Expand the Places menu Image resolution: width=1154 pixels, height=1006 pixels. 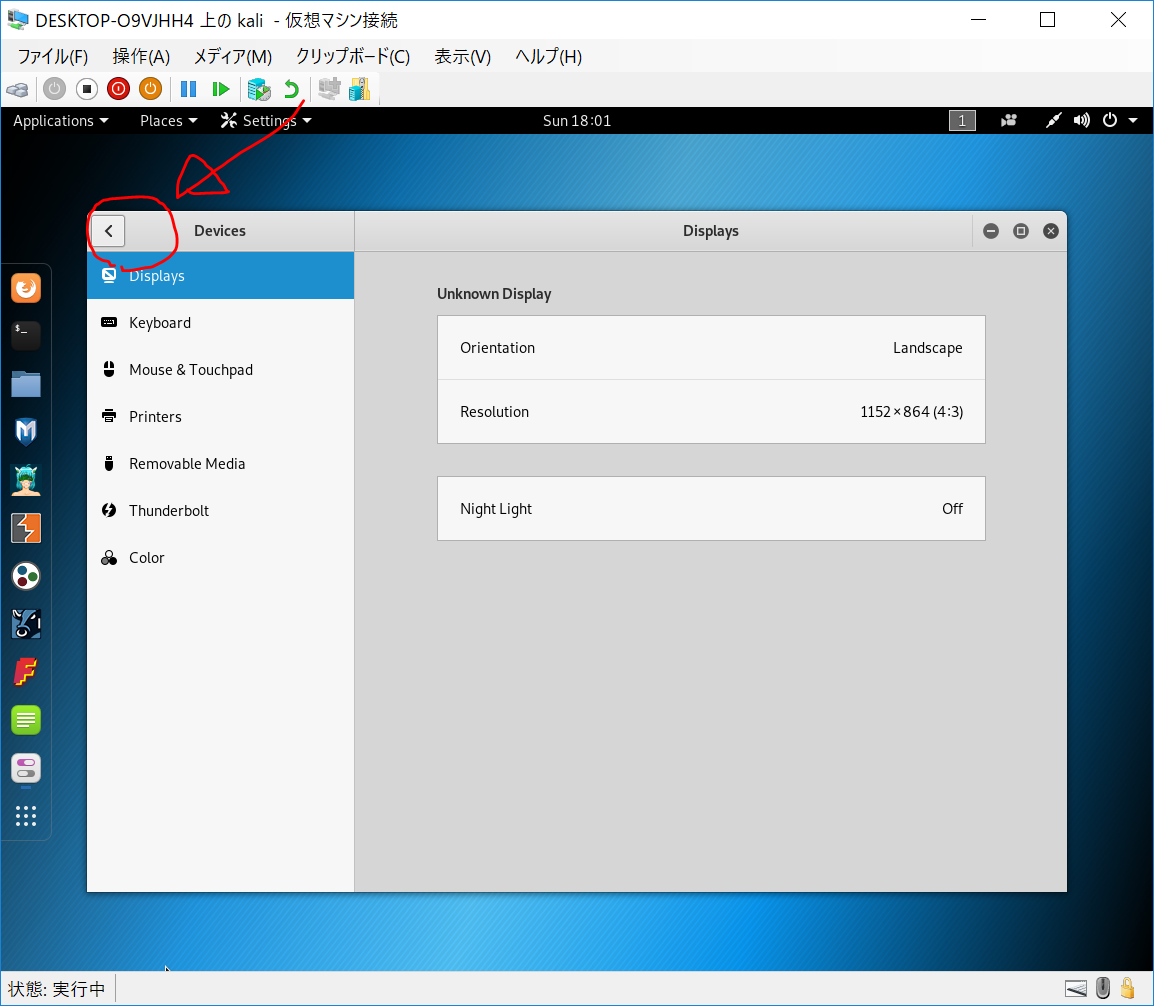tap(168, 121)
